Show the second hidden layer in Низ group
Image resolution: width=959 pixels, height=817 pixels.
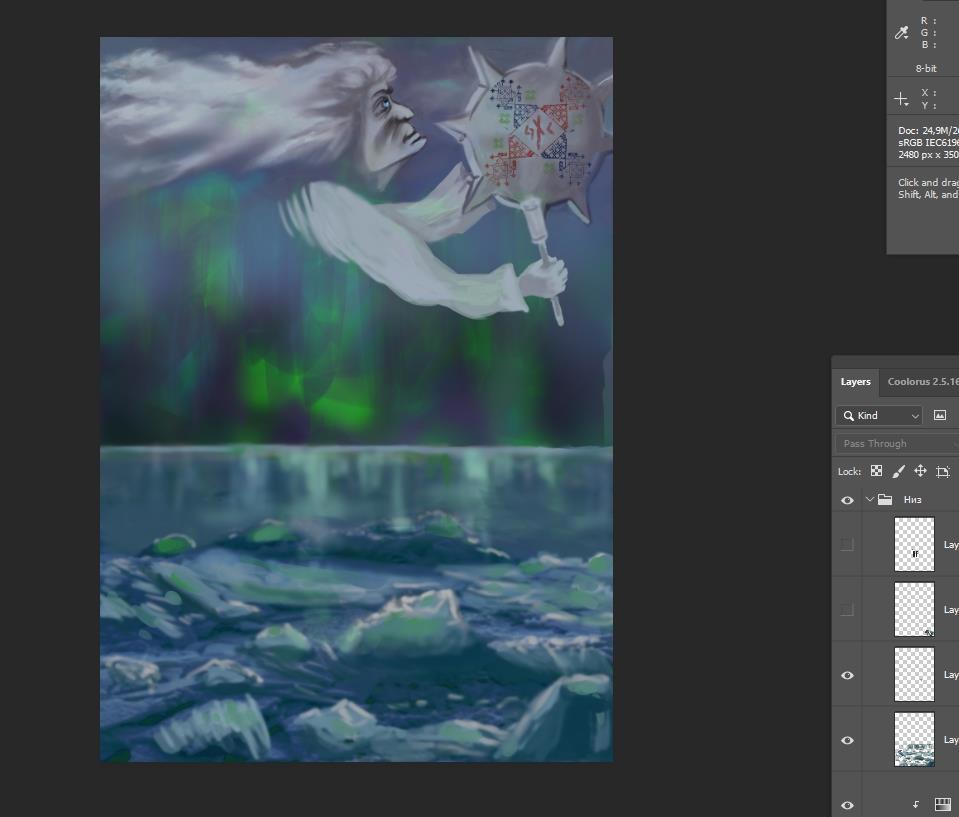[x=847, y=609]
